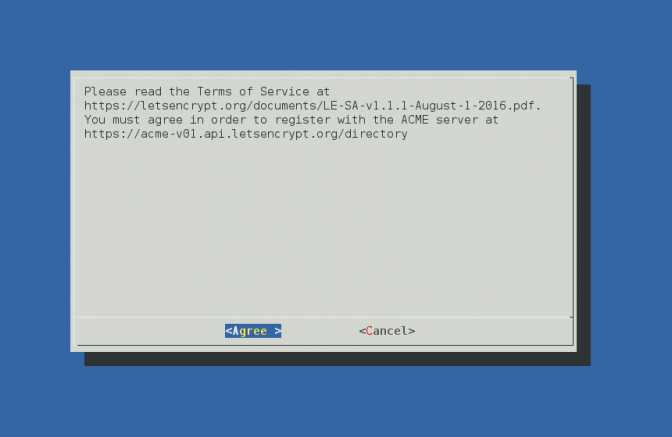Click the blue background above the dialog

pyautogui.click(x=336, y=34)
